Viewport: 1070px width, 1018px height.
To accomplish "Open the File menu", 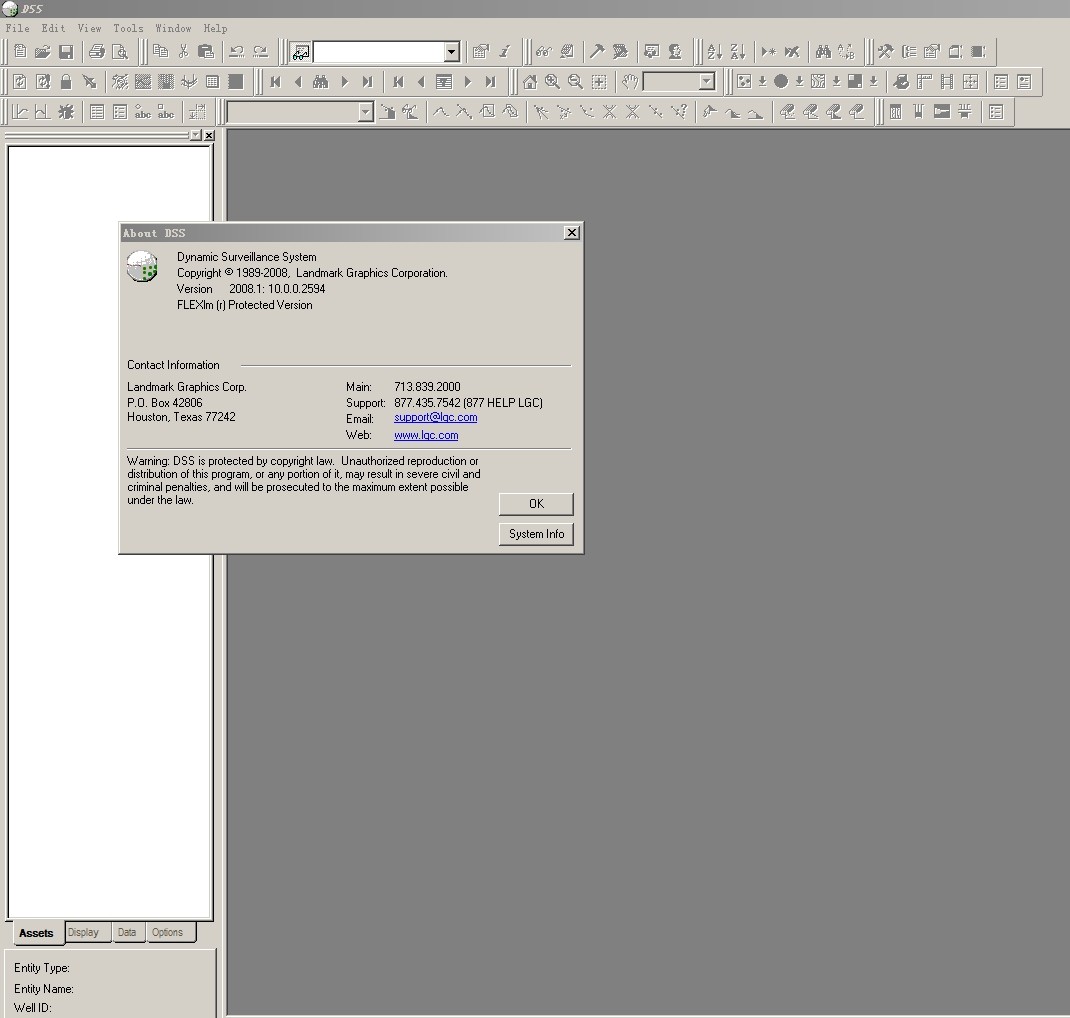I will tap(18, 28).
